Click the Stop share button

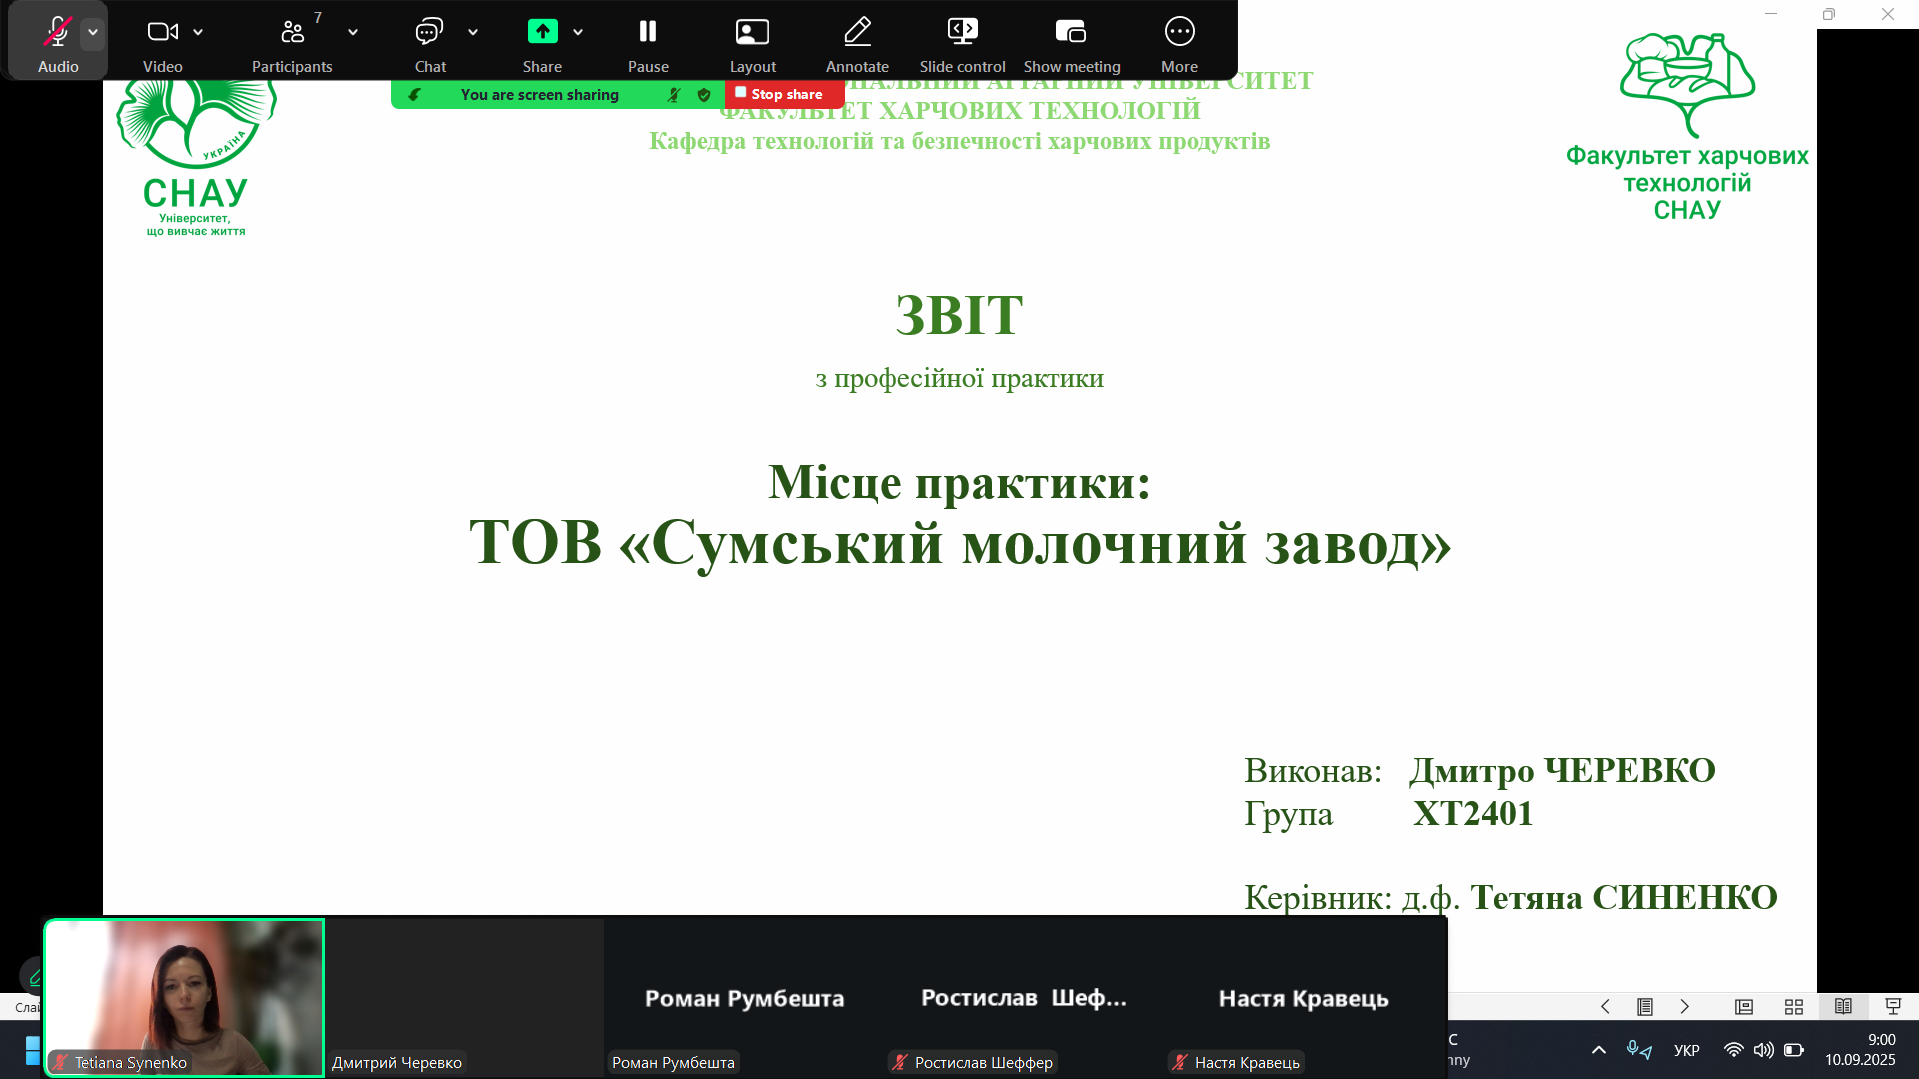tap(784, 94)
